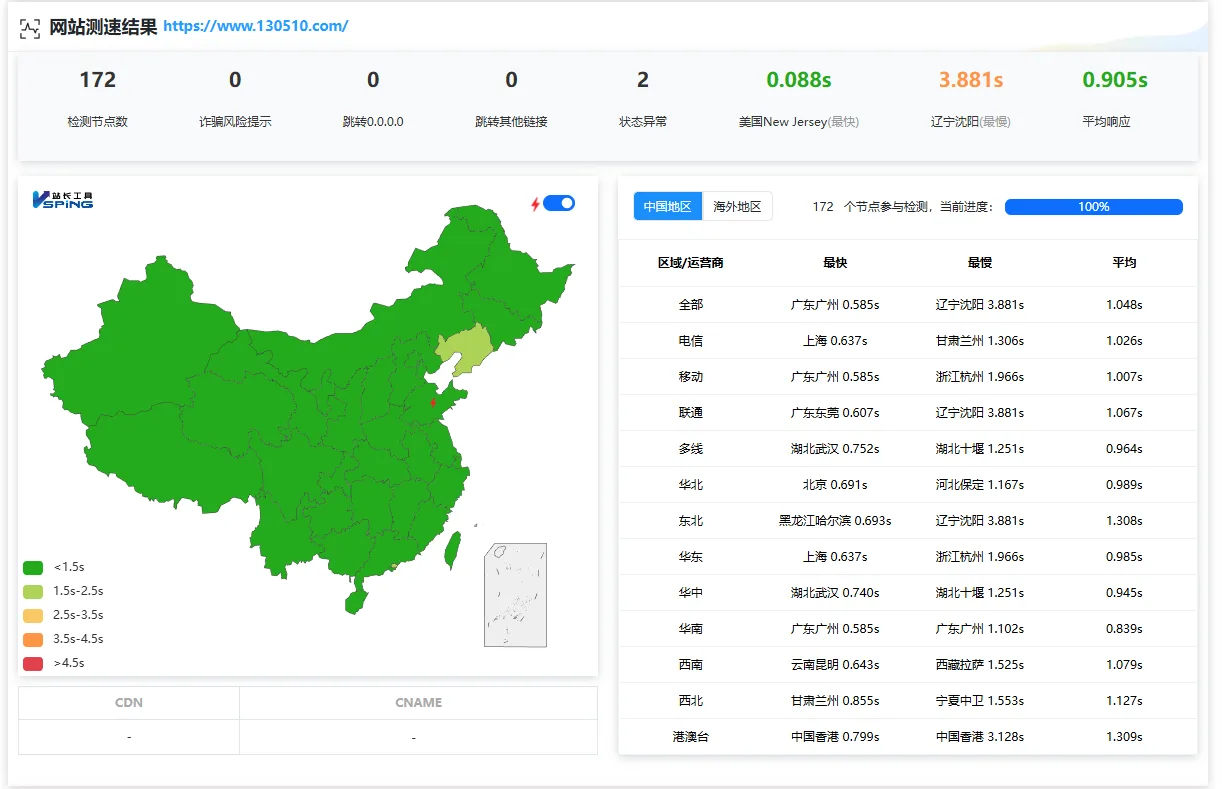
Task: Click the 跳转0.0.0.0 label
Action: [373, 122]
